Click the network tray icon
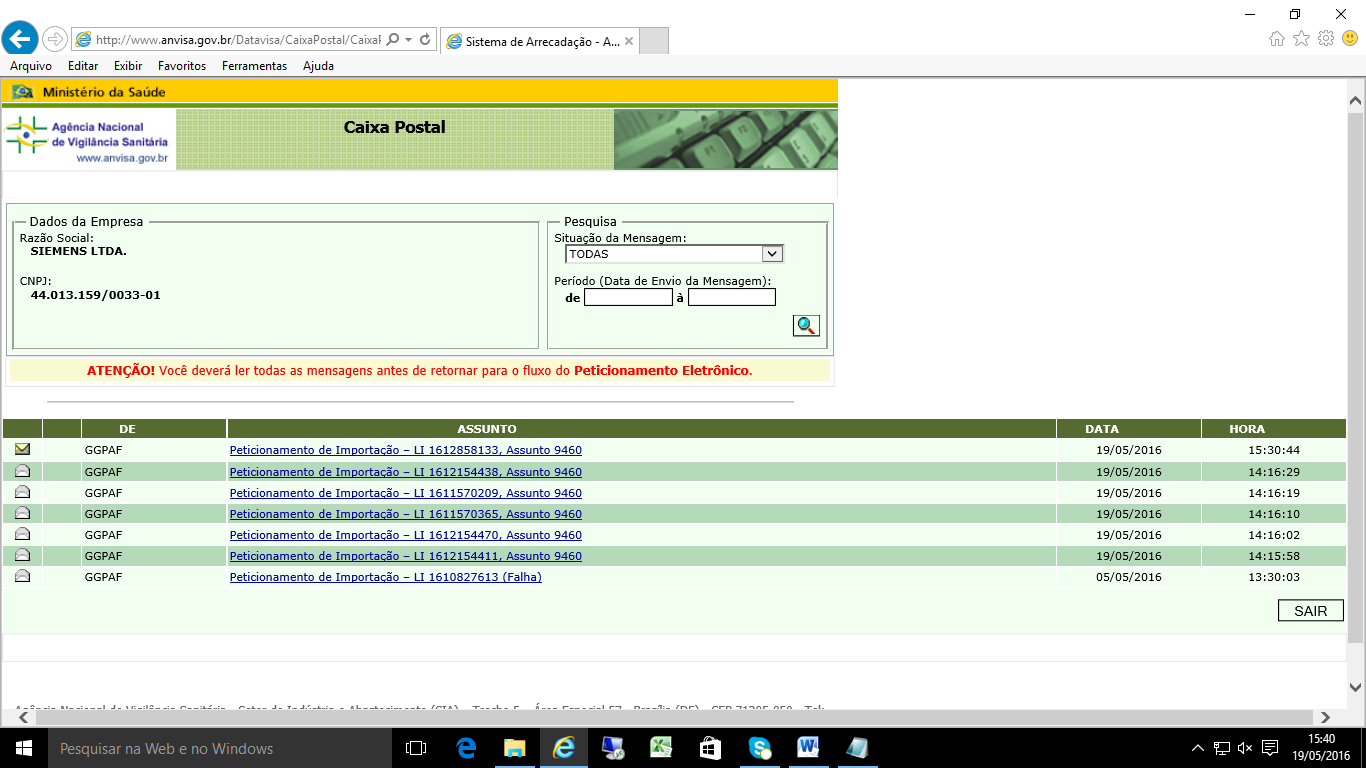The width and height of the screenshot is (1366, 768). pos(1221,748)
